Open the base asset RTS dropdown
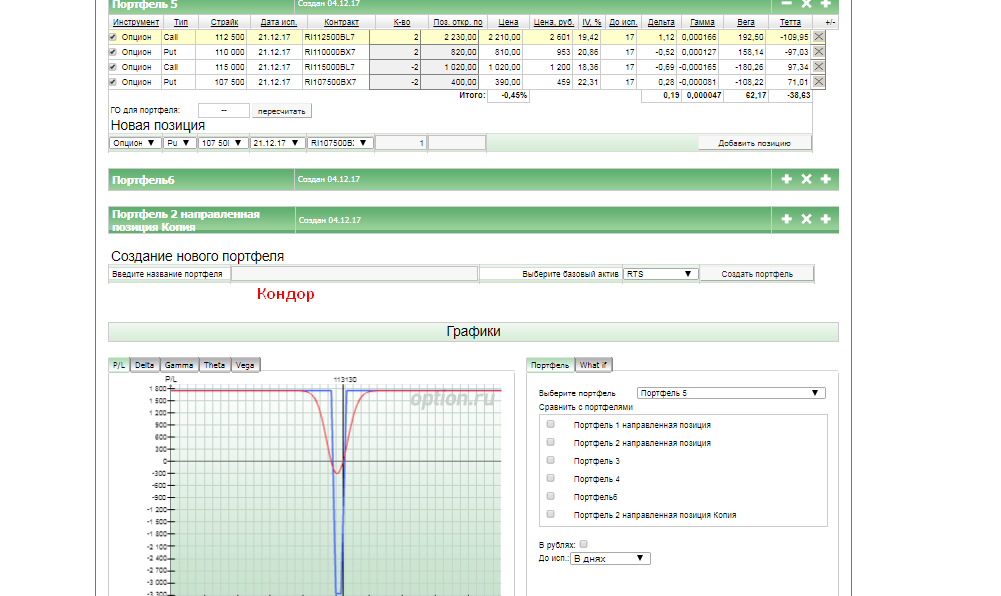Viewport: 1001px width, 596px height. point(659,274)
